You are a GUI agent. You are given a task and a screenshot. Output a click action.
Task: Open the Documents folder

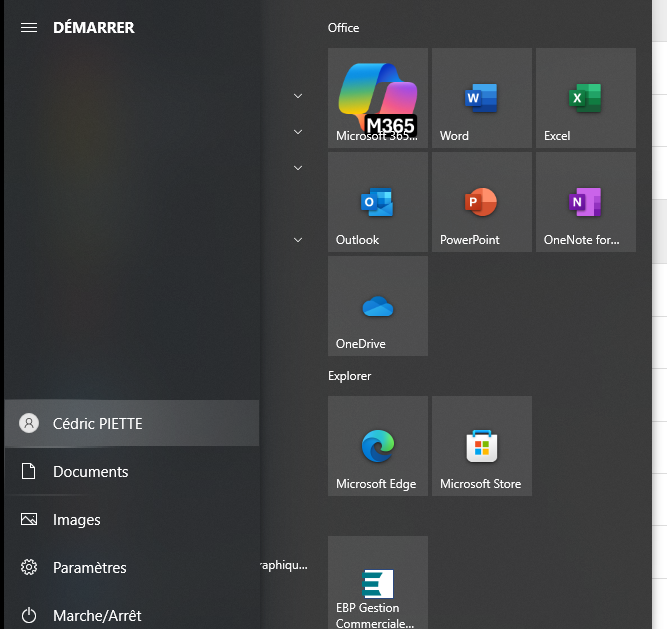tap(132, 471)
